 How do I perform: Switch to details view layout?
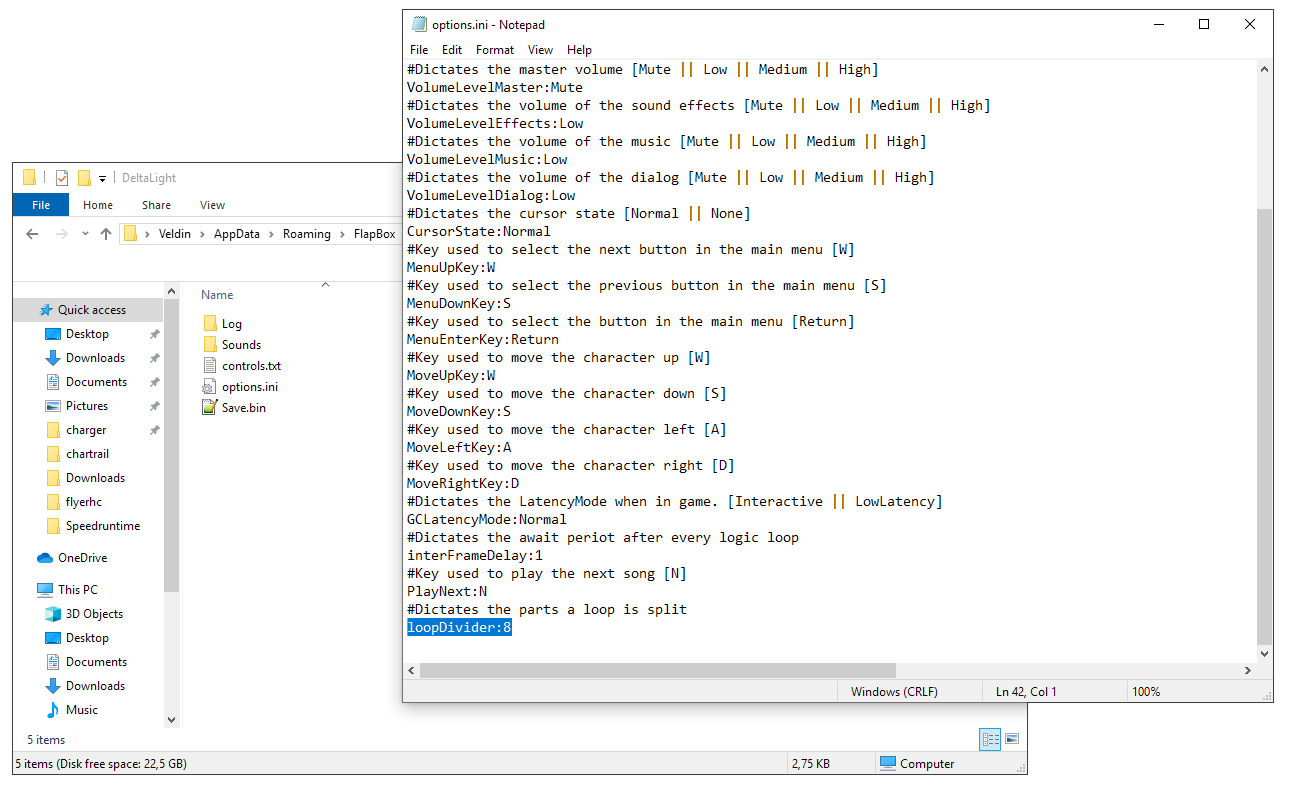(x=991, y=739)
